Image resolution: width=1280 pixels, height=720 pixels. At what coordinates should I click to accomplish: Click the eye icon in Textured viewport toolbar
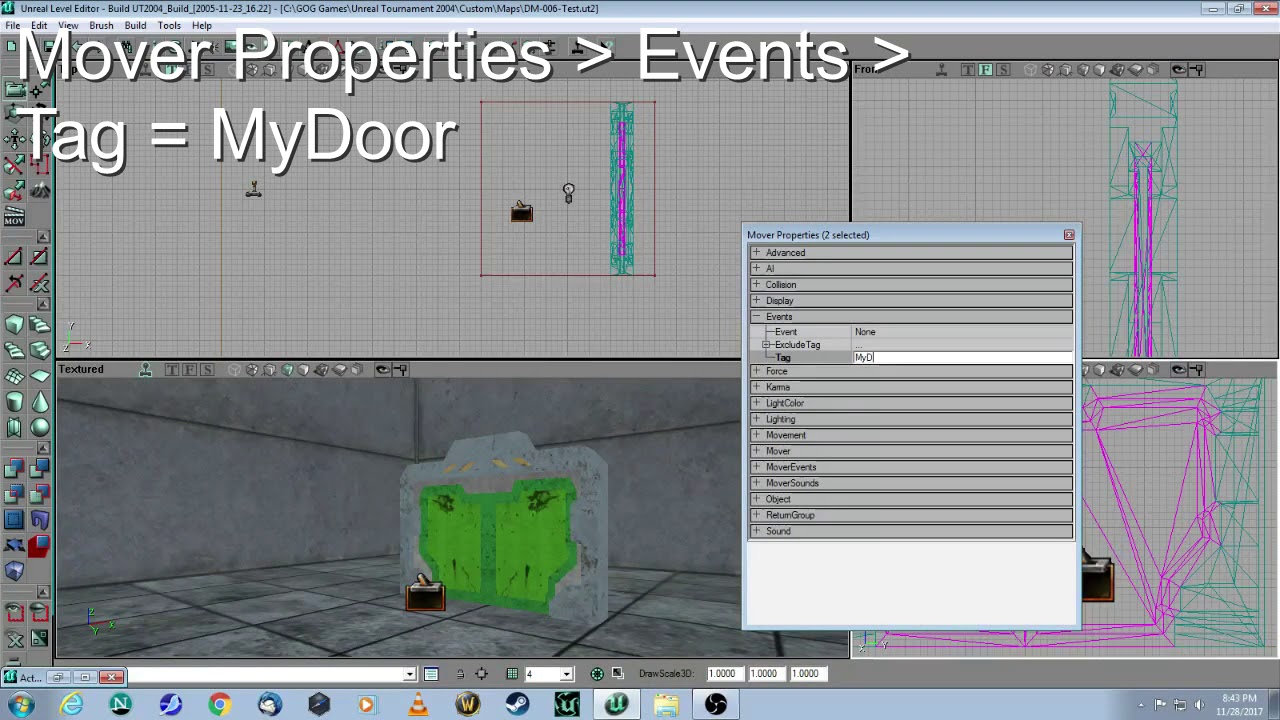[383, 370]
